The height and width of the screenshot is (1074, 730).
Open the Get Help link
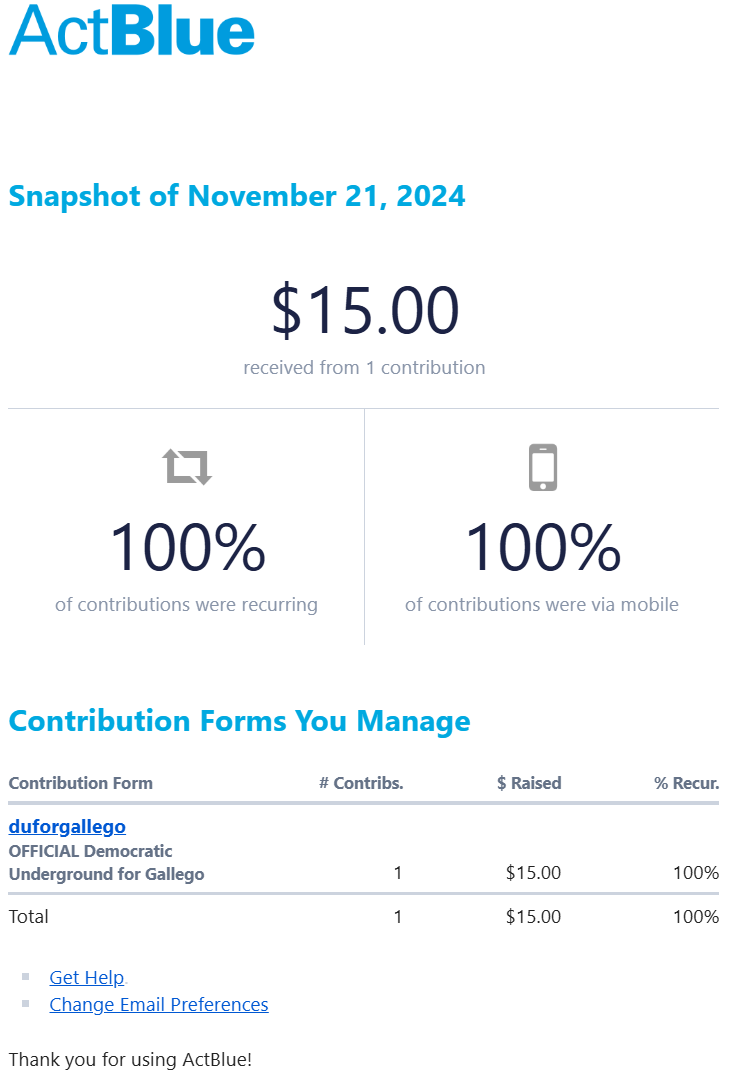(x=87, y=978)
